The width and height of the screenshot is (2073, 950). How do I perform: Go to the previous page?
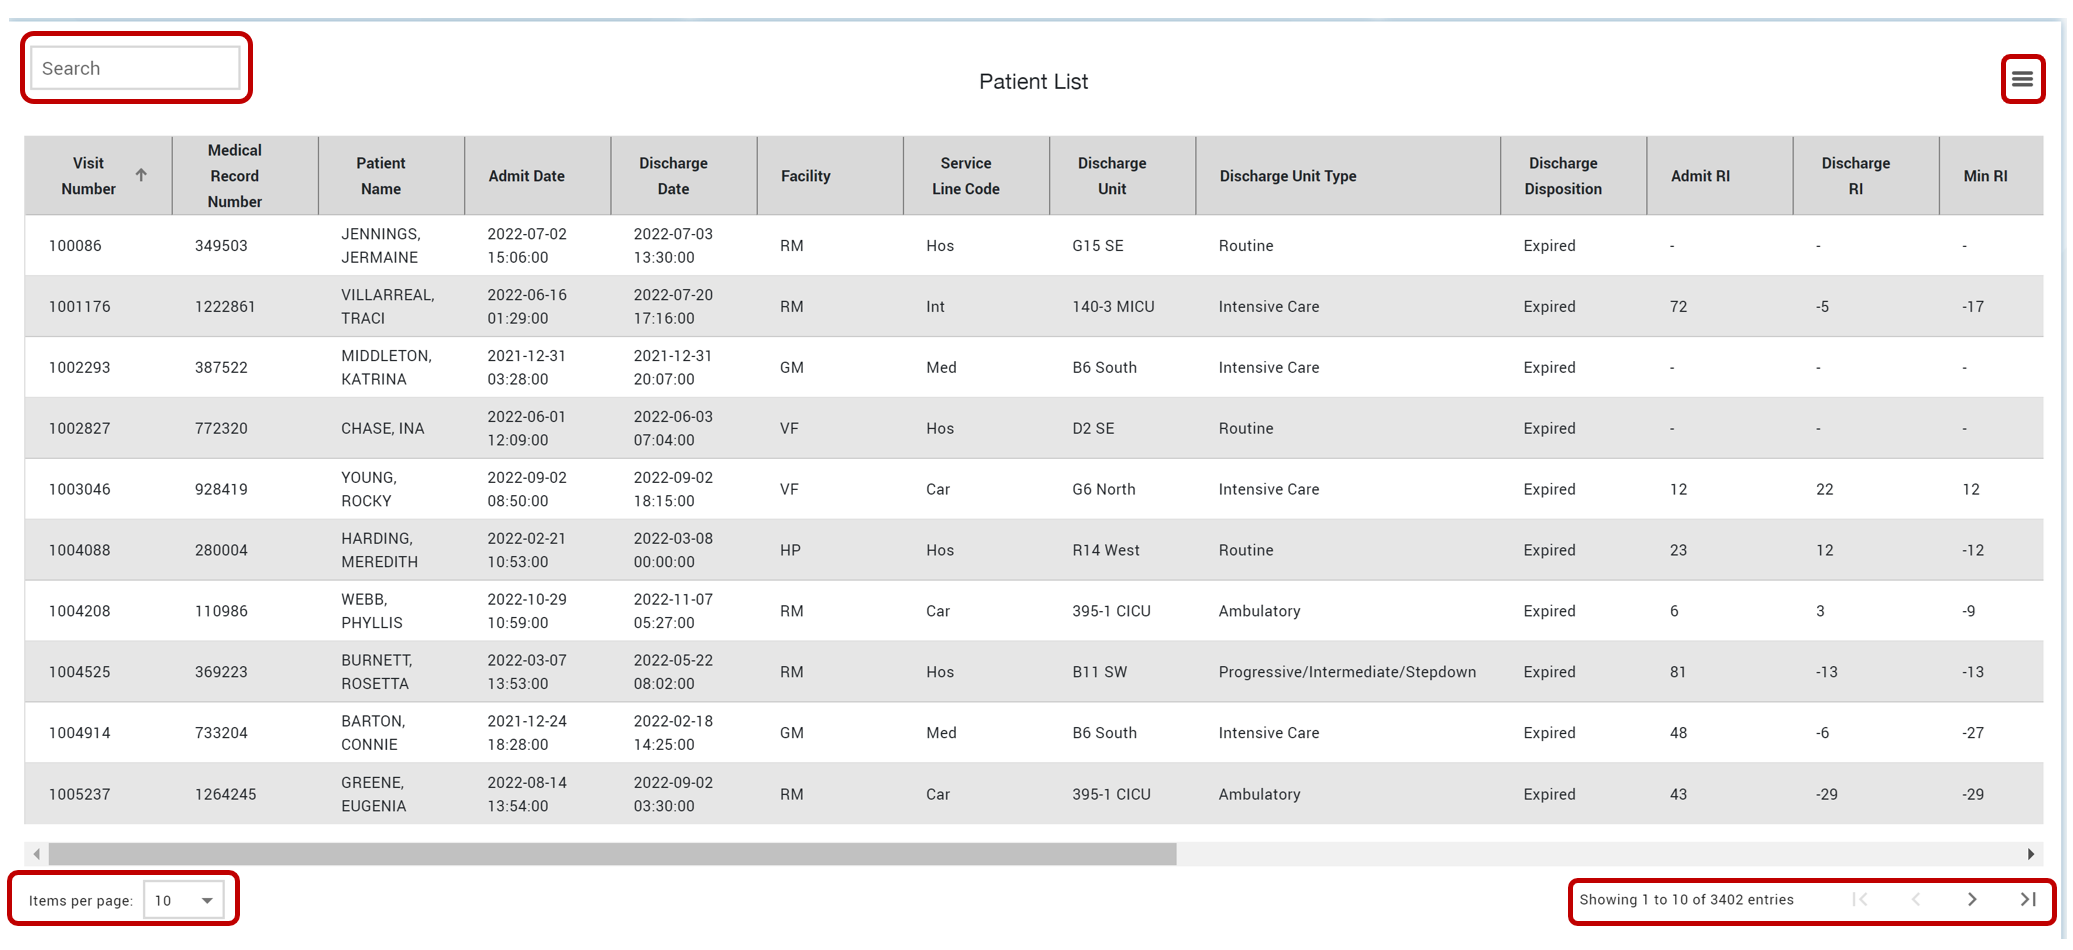click(x=1916, y=899)
